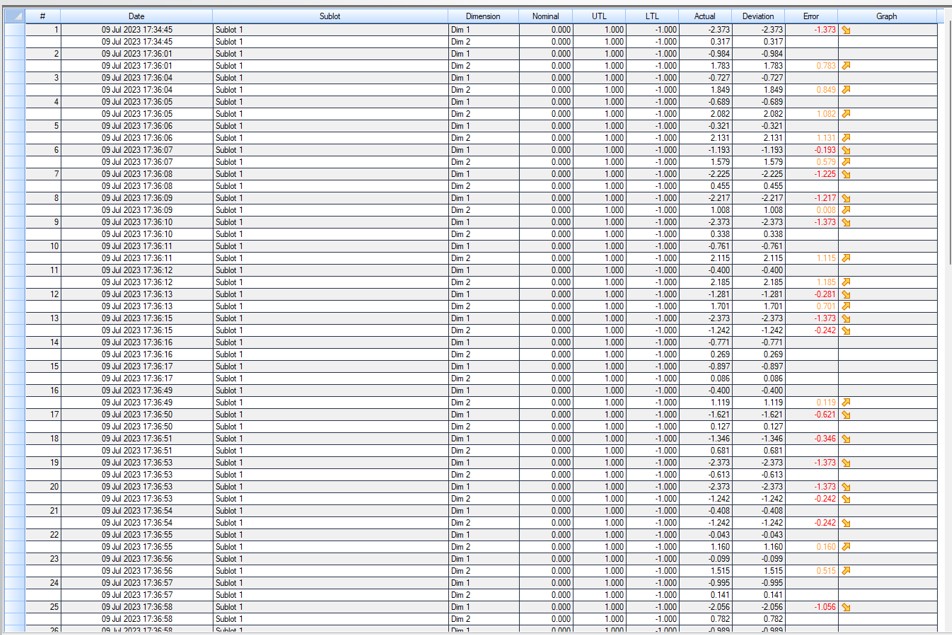Viewport: 952px width, 635px height.
Task: Sort by the Actual column header
Action: click(x=705, y=16)
